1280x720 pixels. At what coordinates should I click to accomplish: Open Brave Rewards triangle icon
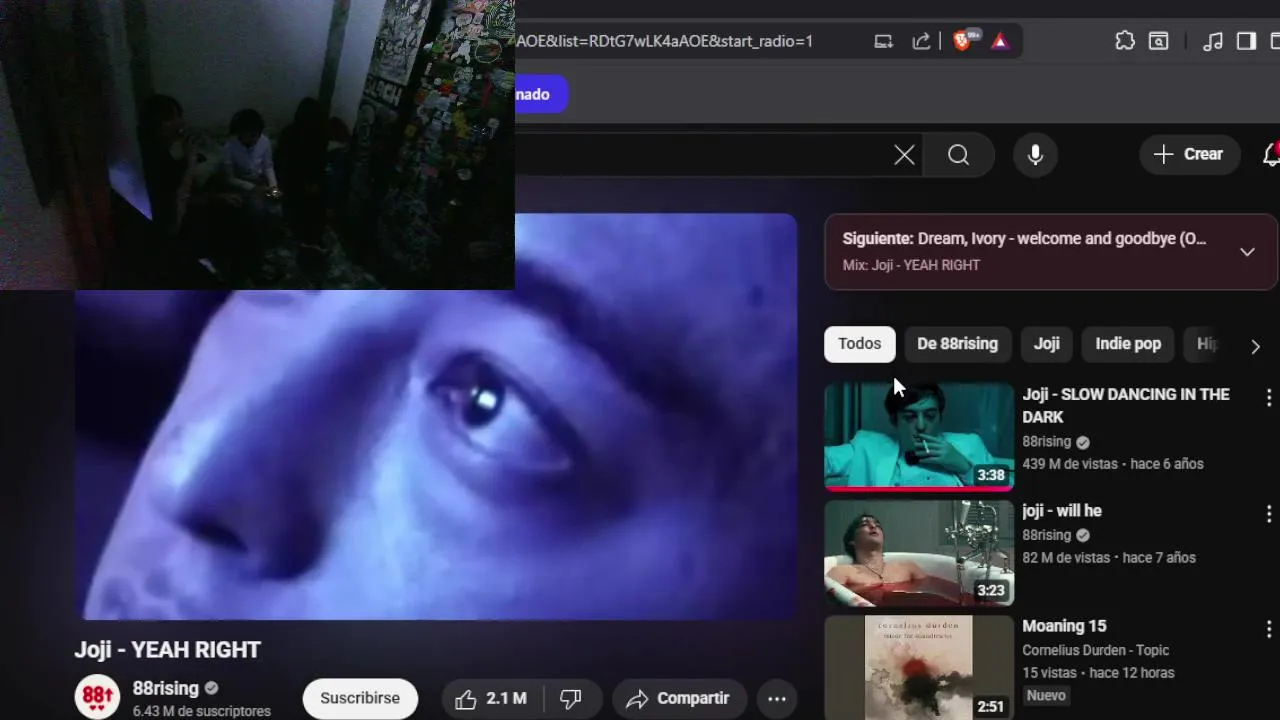[x=1000, y=41]
